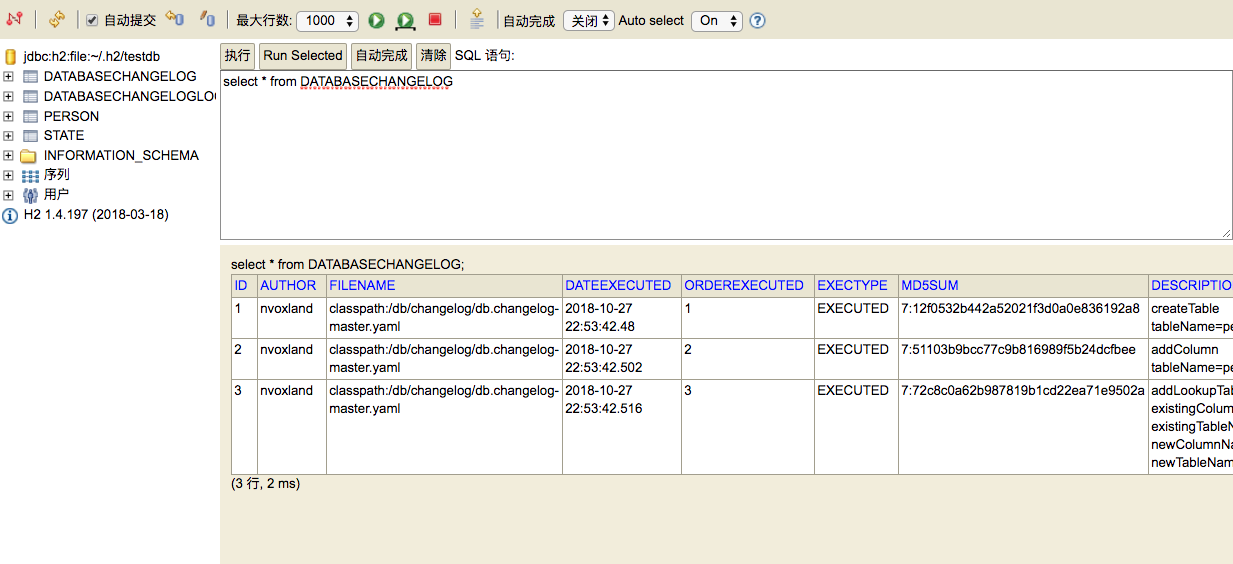
Task: Click the 执行 execute button
Action: 238,56
